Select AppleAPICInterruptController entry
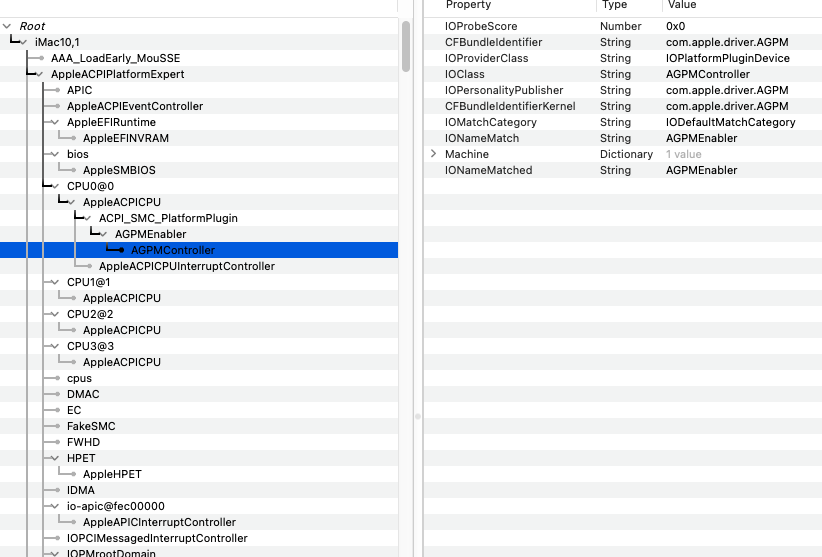Screen dimensions: 822x557 point(159,522)
